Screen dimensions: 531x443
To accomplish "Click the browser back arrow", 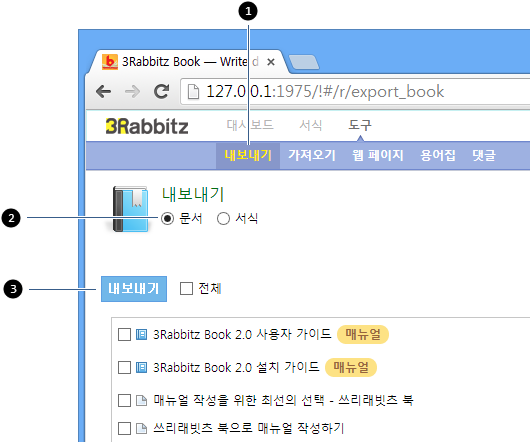I will pos(103,91).
